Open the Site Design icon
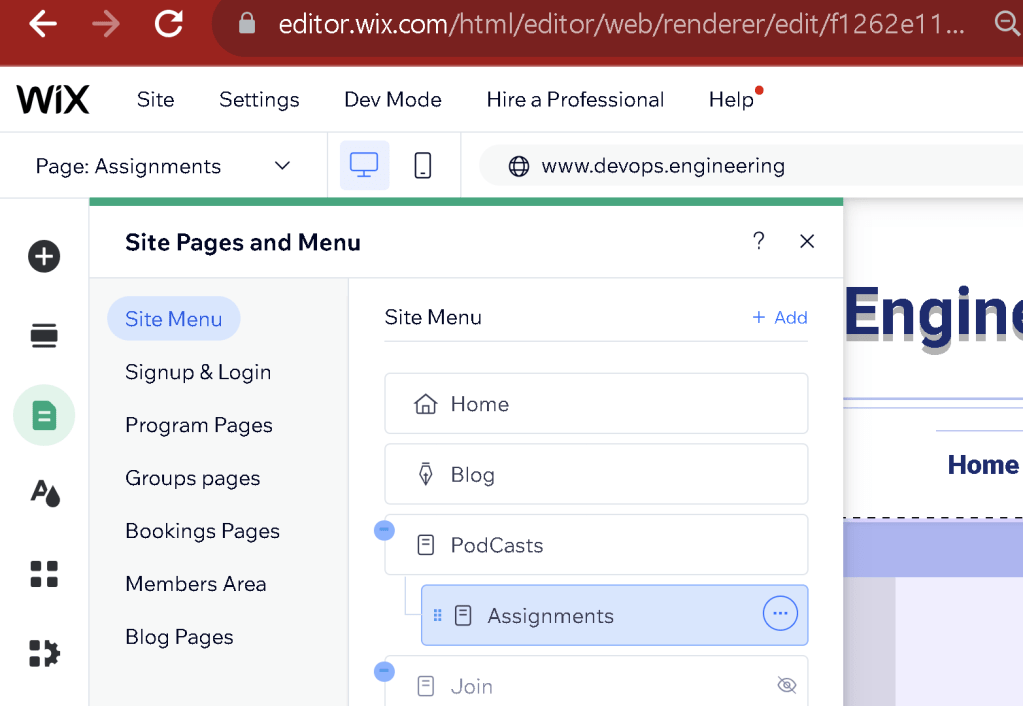 tap(45, 493)
